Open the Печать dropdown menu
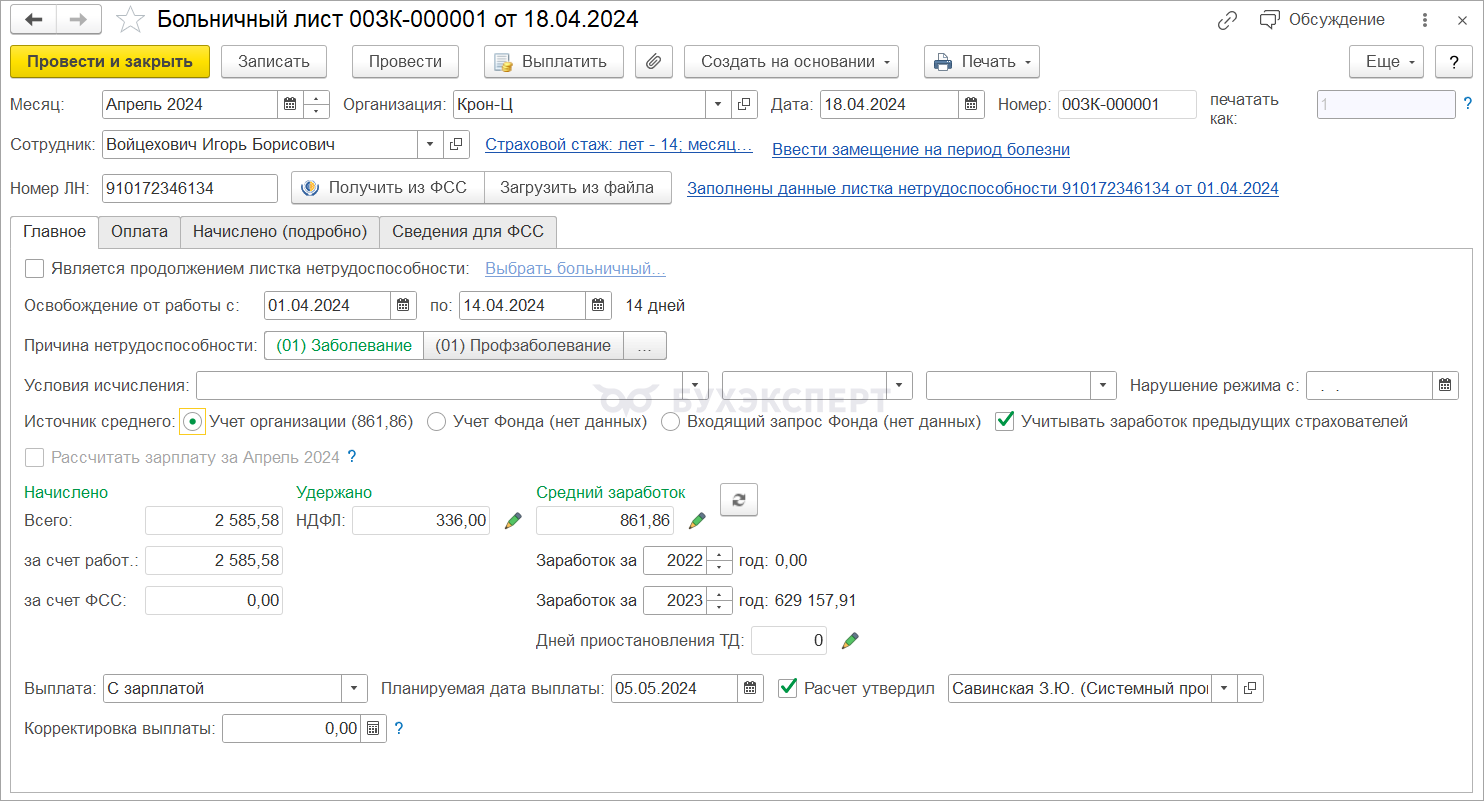1484x801 pixels. click(982, 61)
